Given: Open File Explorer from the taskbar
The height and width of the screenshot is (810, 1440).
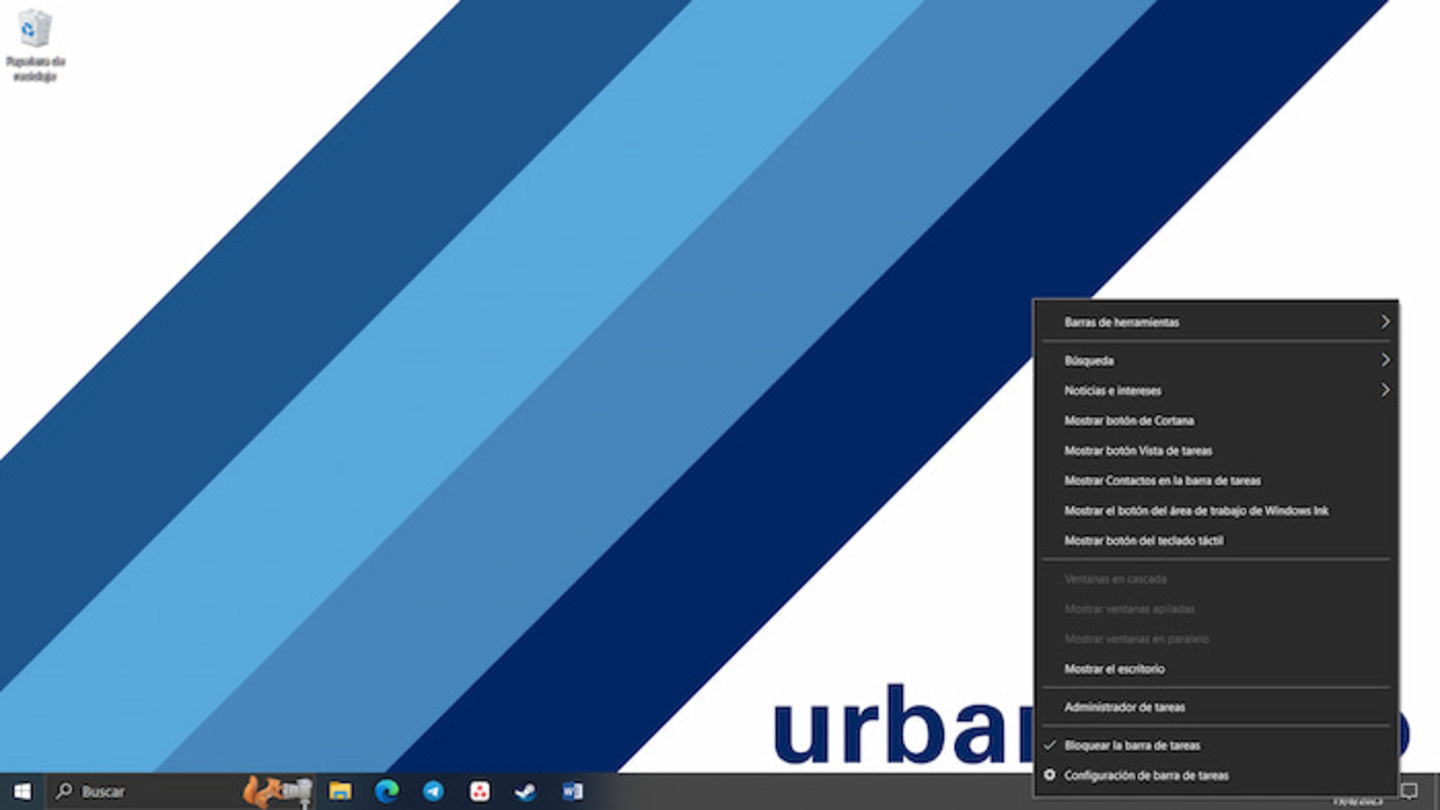Looking at the screenshot, I should pos(340,791).
